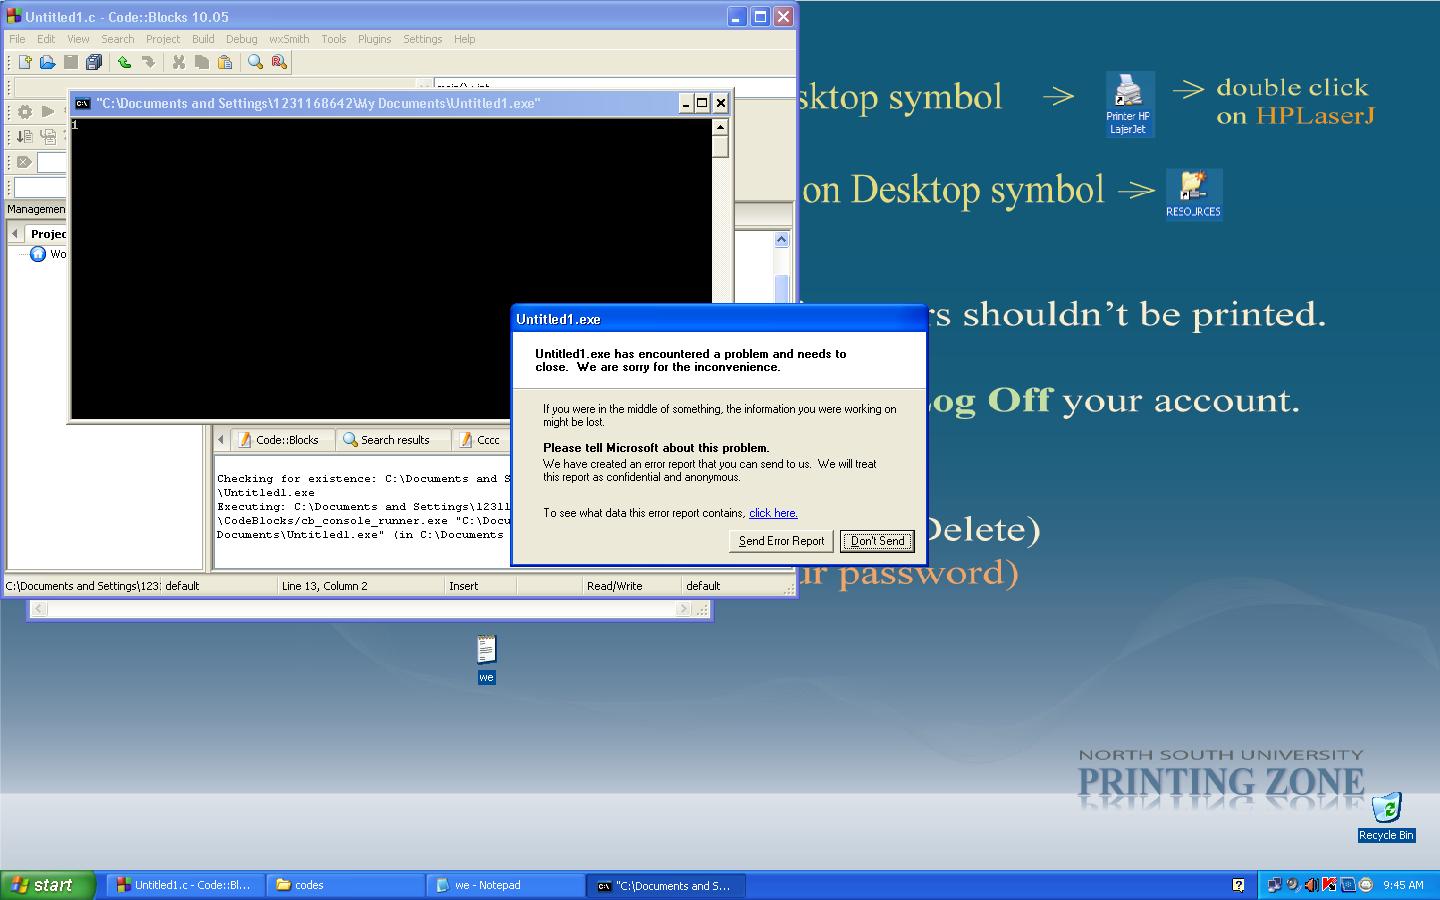Image resolution: width=1440 pixels, height=900 pixels.
Task: Click 'Read/Write' status bar entry
Action: (614, 586)
